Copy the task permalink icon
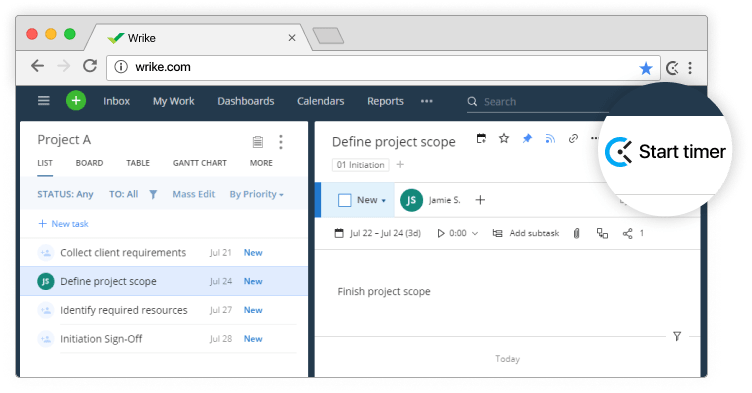 [x=573, y=139]
